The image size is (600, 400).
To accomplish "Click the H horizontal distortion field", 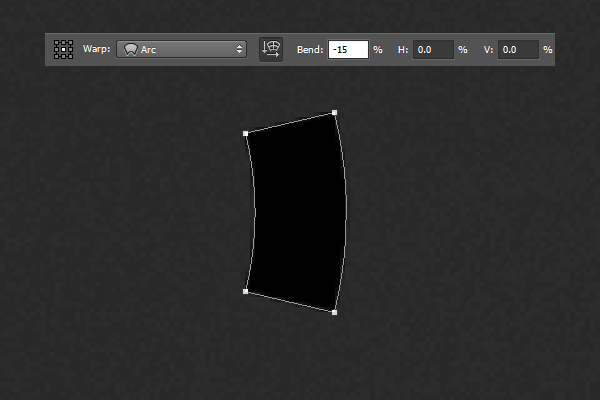I will point(434,49).
